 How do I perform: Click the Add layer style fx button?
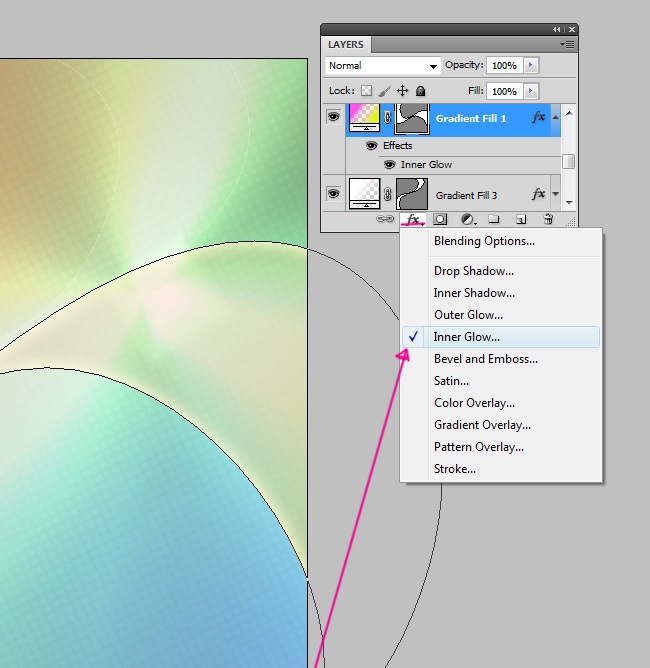[412, 219]
